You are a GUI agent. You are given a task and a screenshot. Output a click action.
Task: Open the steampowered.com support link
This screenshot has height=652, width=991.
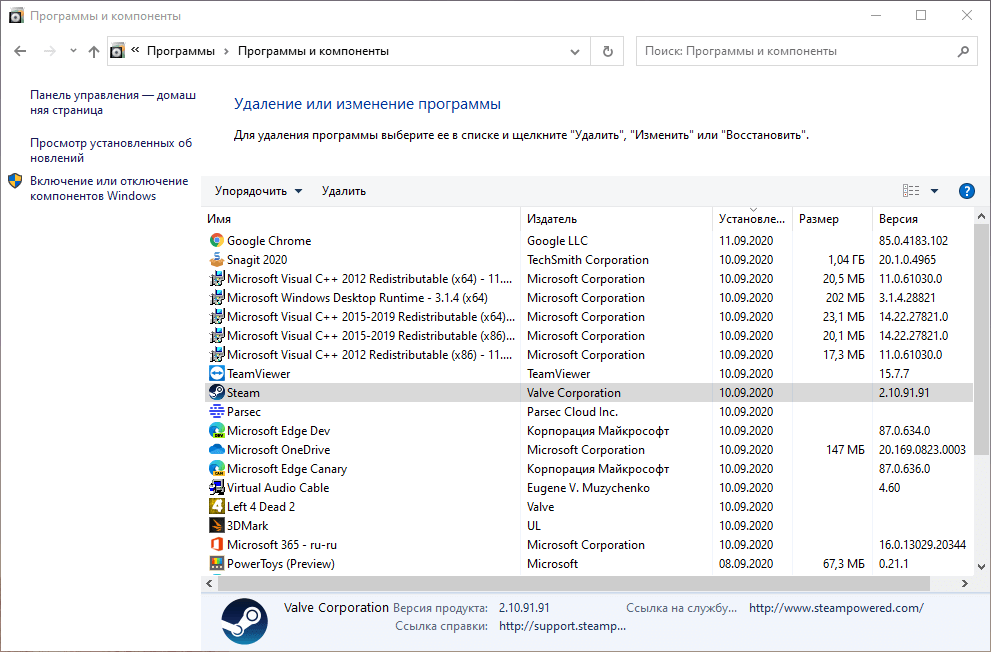coord(836,608)
